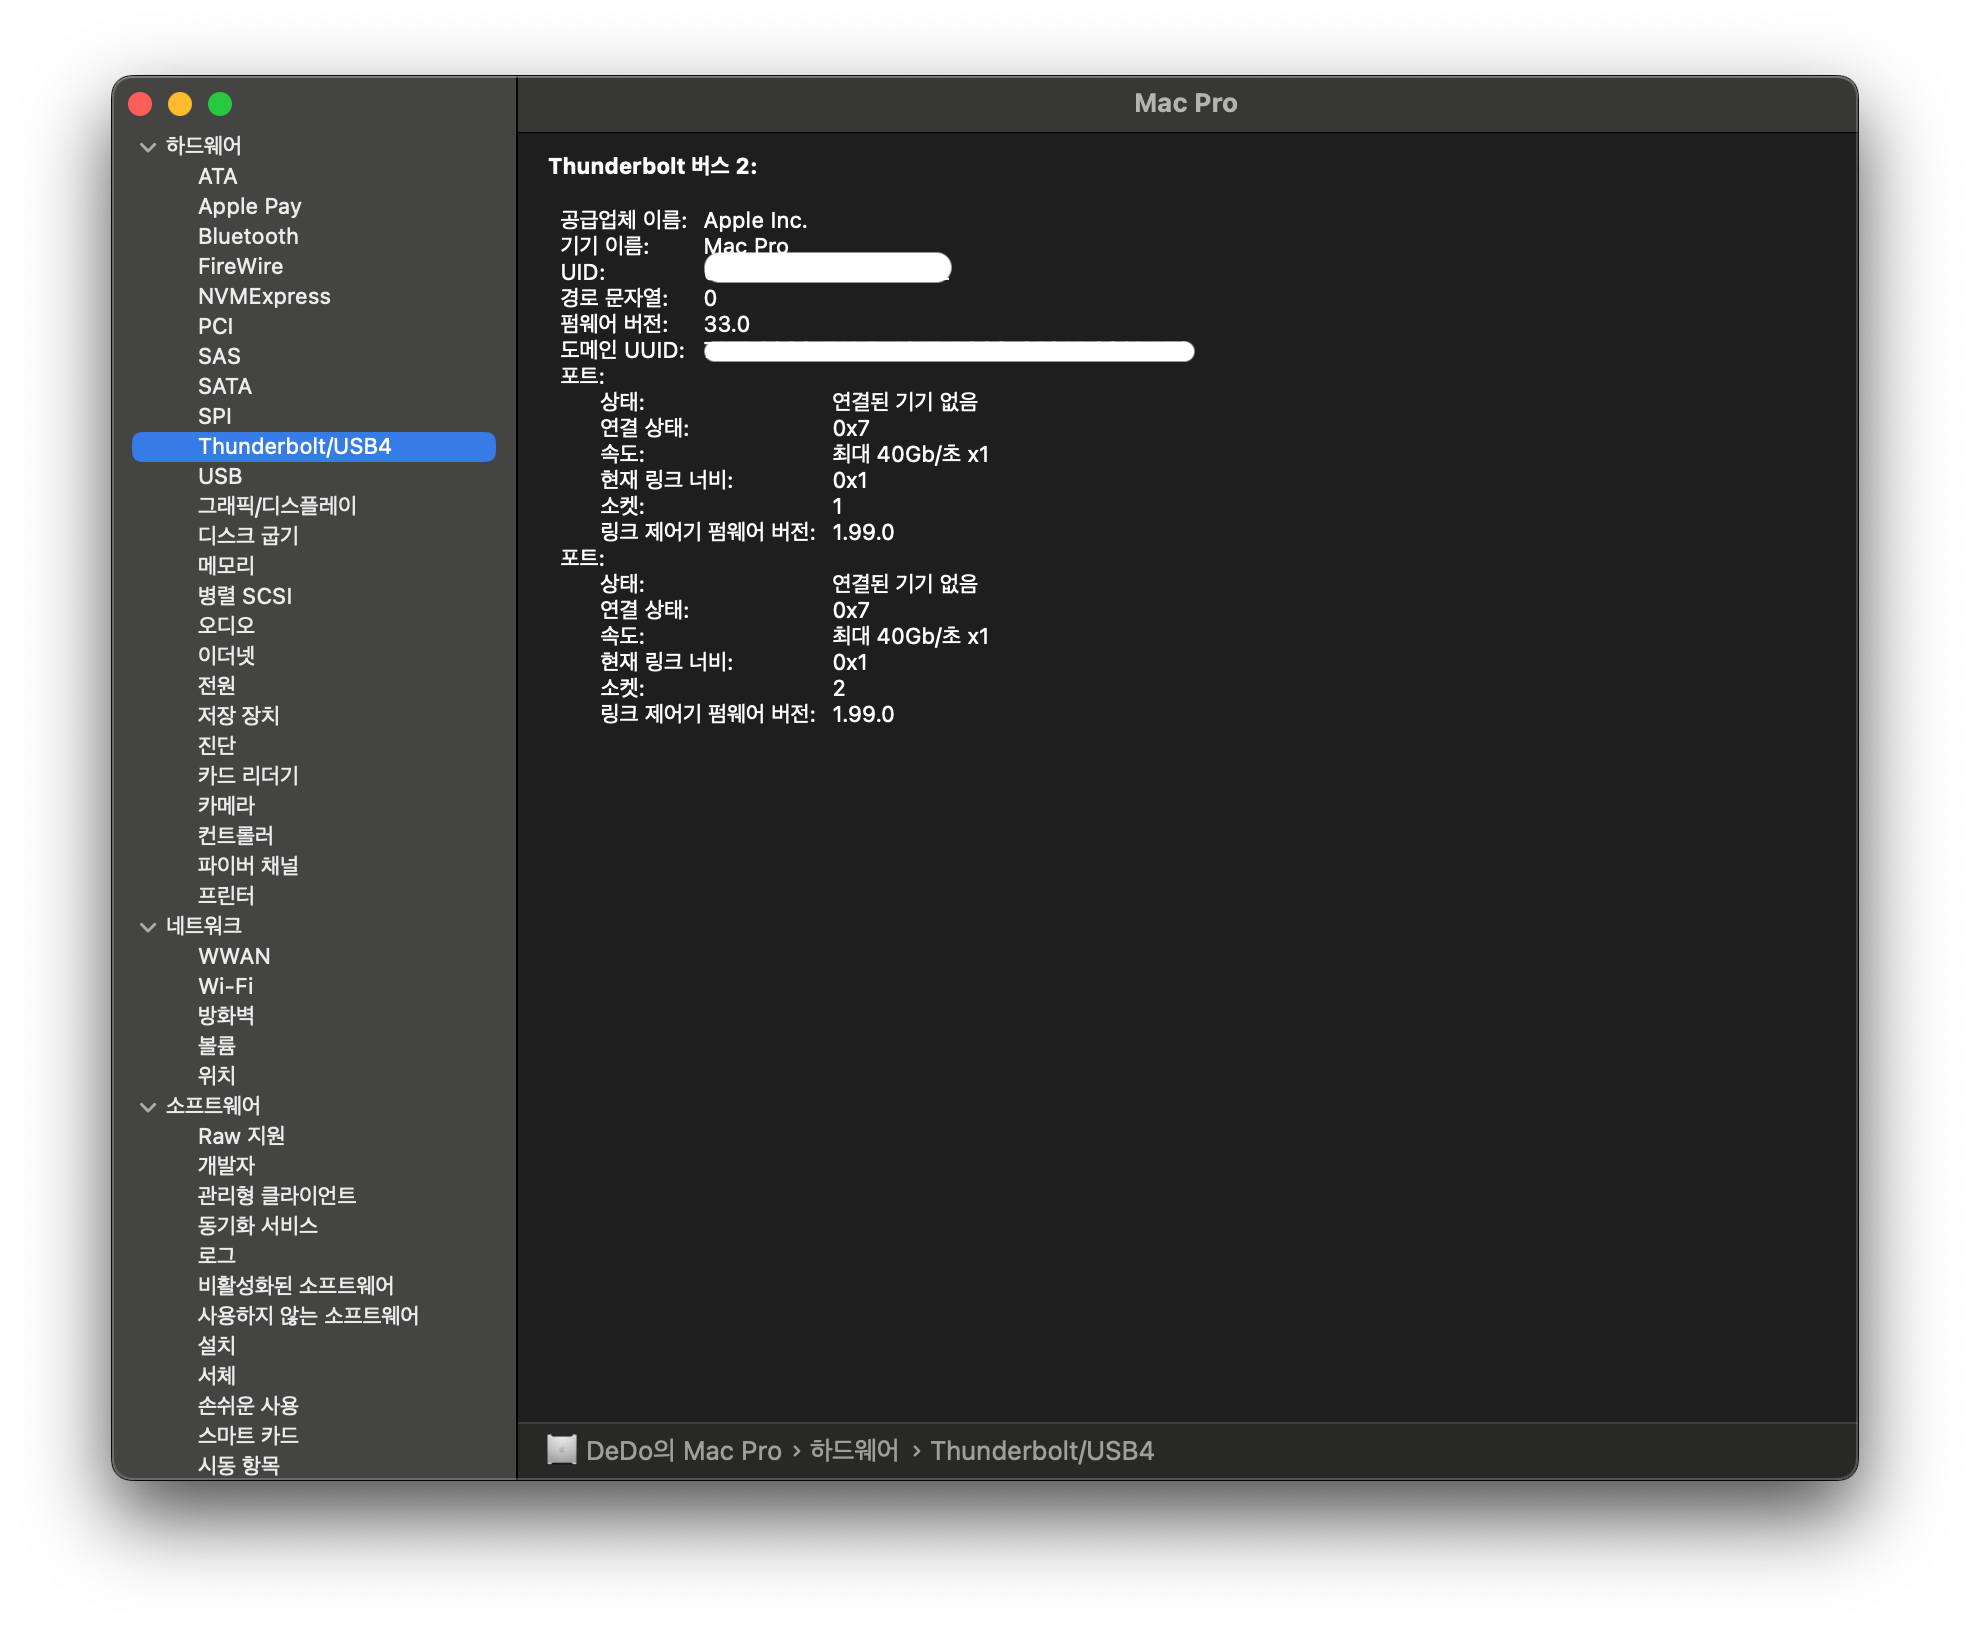Open 개발자 under 소프트웨어
Image resolution: width=1970 pixels, height=1628 pixels.
click(226, 1166)
